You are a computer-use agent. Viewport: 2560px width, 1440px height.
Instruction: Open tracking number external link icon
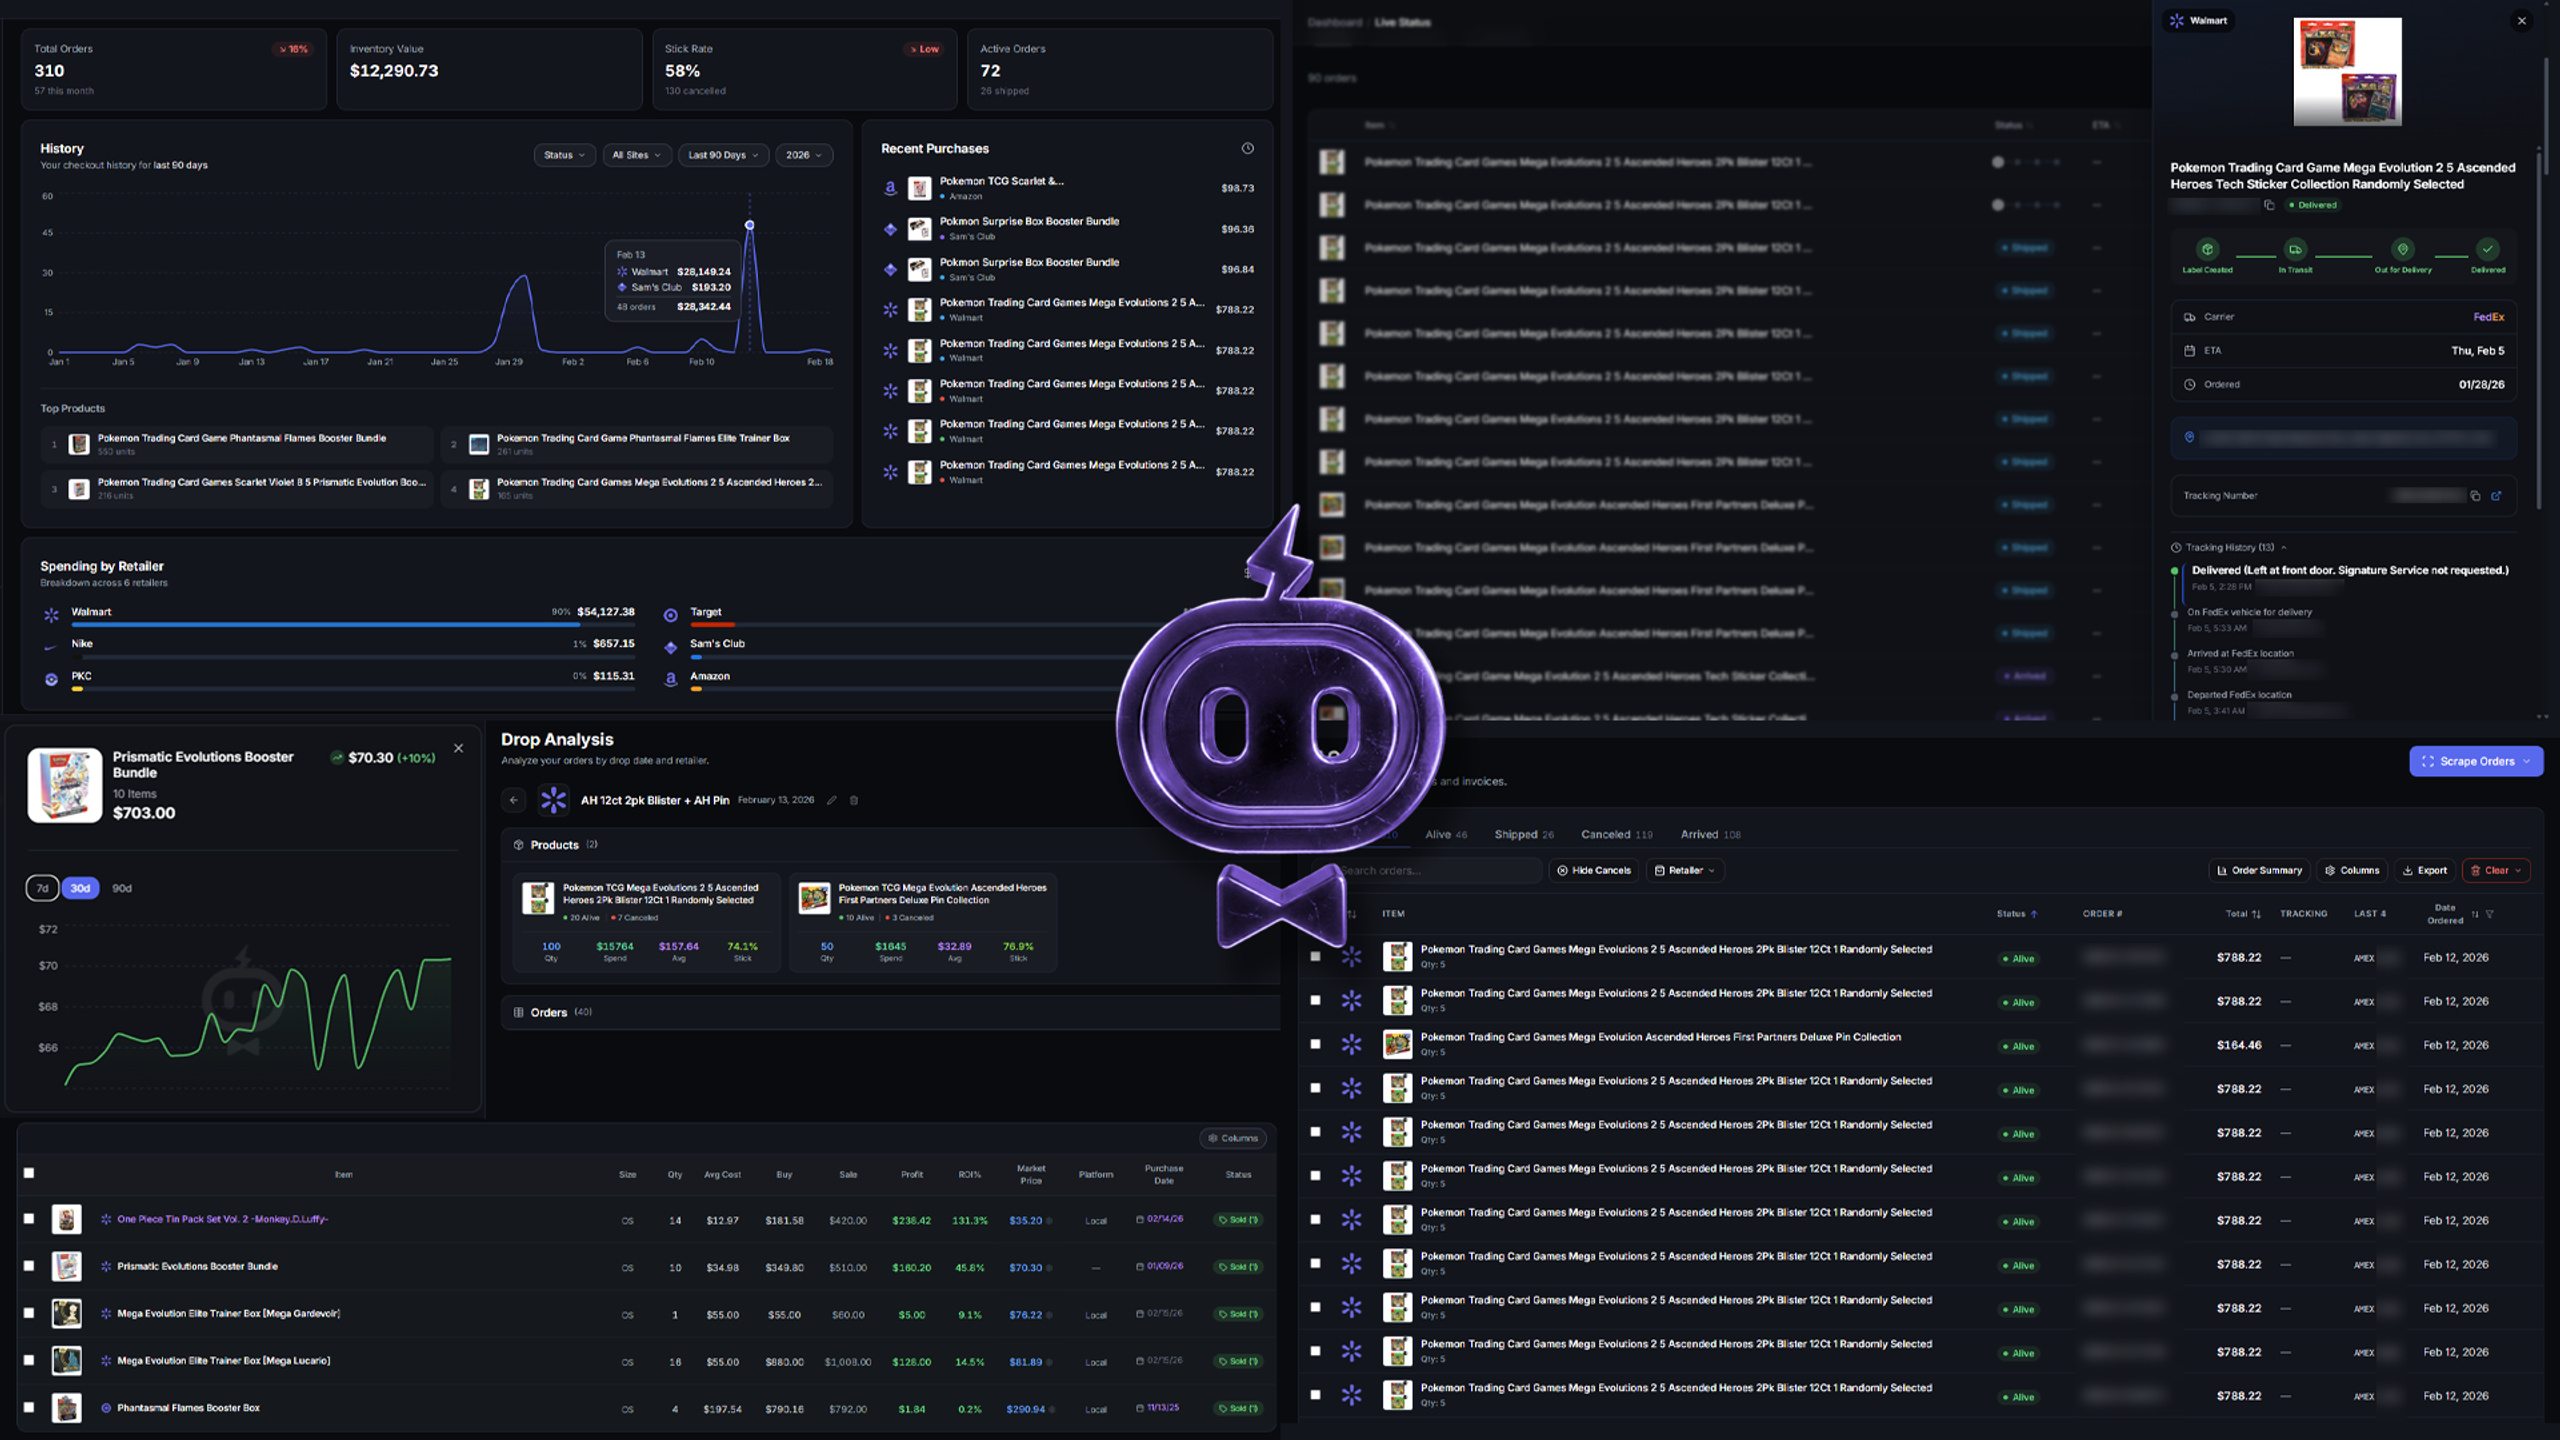2496,496
